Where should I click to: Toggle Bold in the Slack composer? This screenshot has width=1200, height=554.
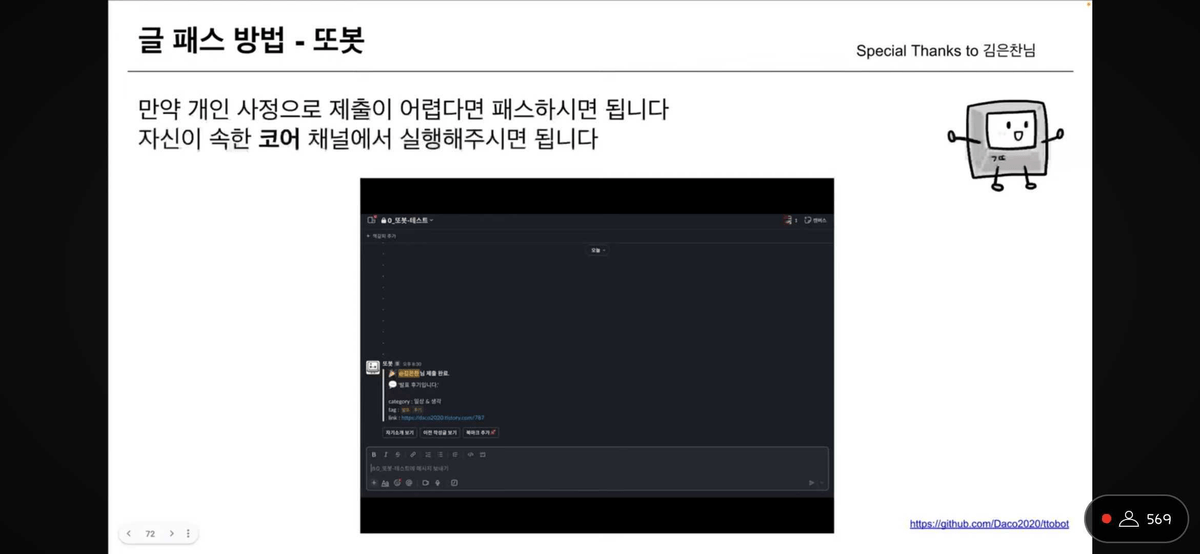374,455
